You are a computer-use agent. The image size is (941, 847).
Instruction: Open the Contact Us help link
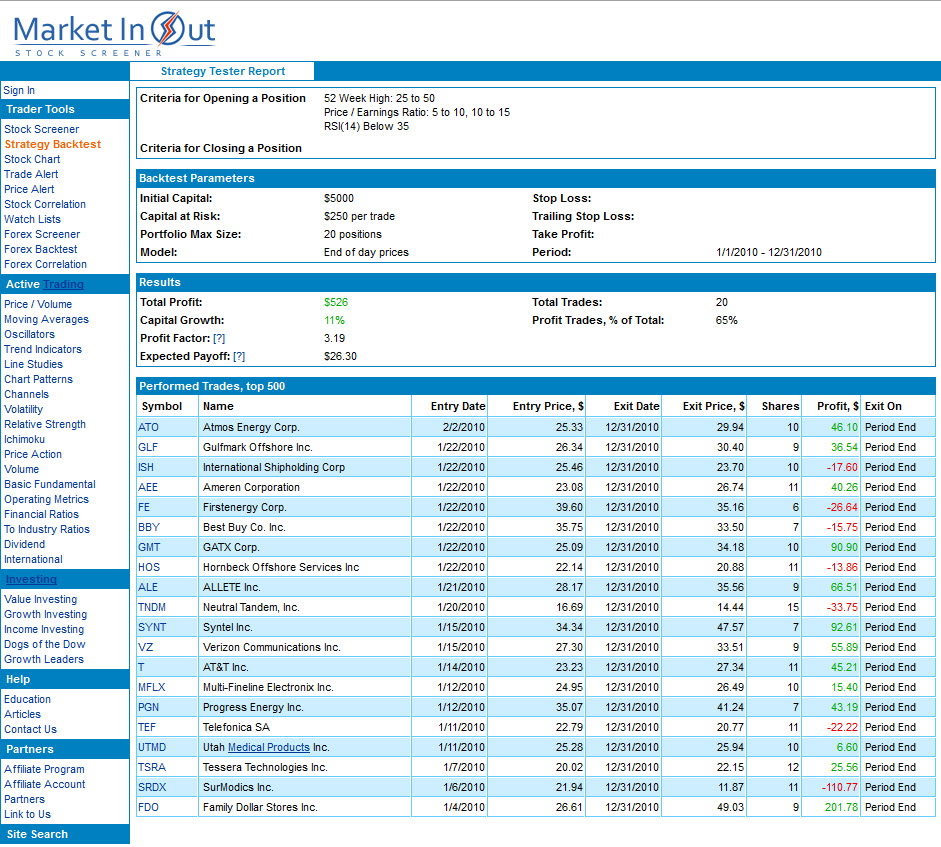tap(30, 729)
